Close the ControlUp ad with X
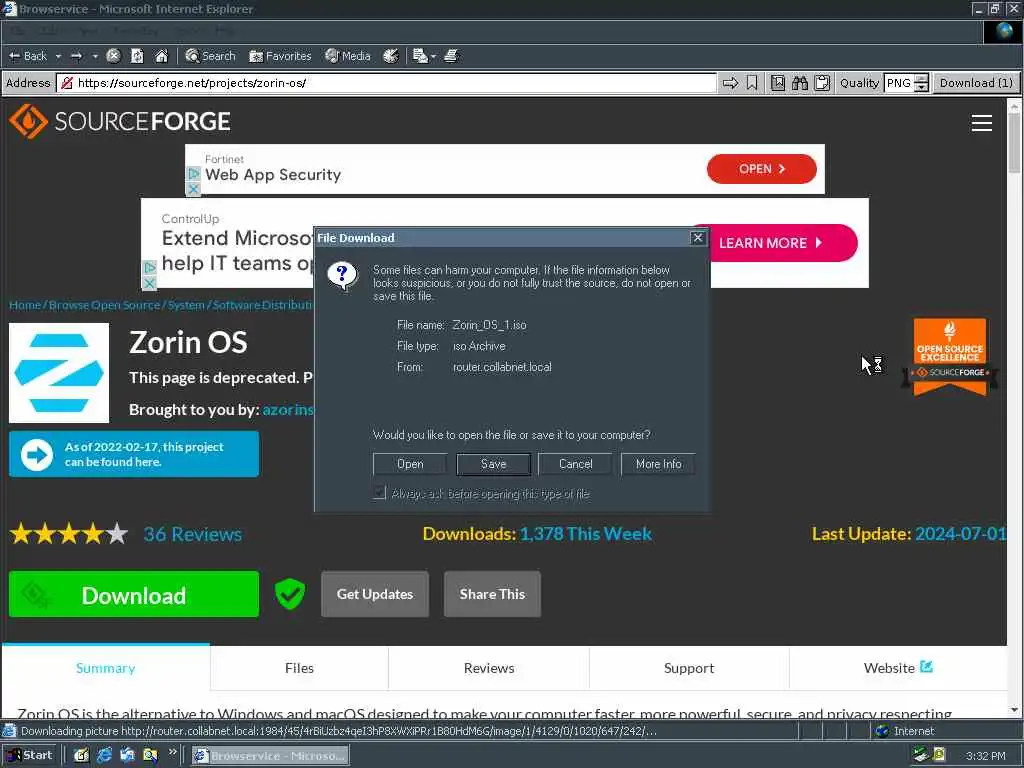The height and width of the screenshot is (768, 1024). pos(149,283)
